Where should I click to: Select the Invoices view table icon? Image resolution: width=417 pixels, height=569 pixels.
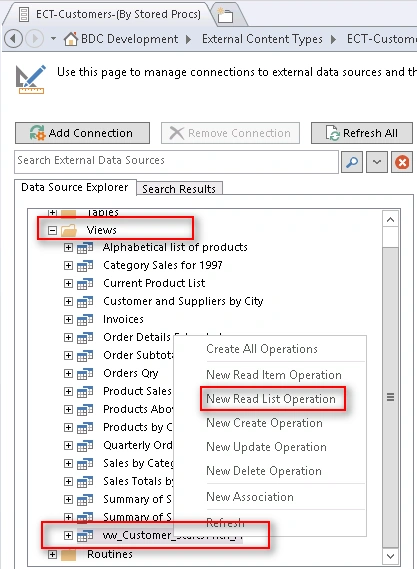click(85, 319)
